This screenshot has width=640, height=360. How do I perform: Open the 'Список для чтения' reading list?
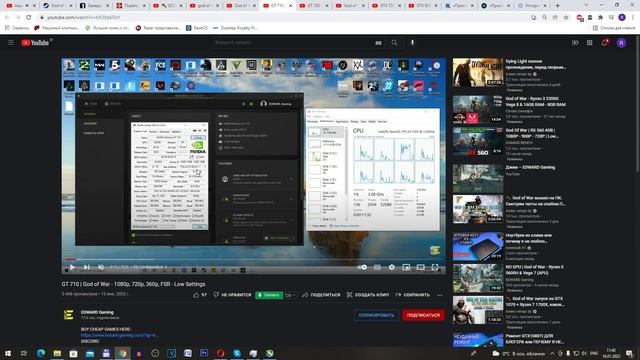pos(614,28)
